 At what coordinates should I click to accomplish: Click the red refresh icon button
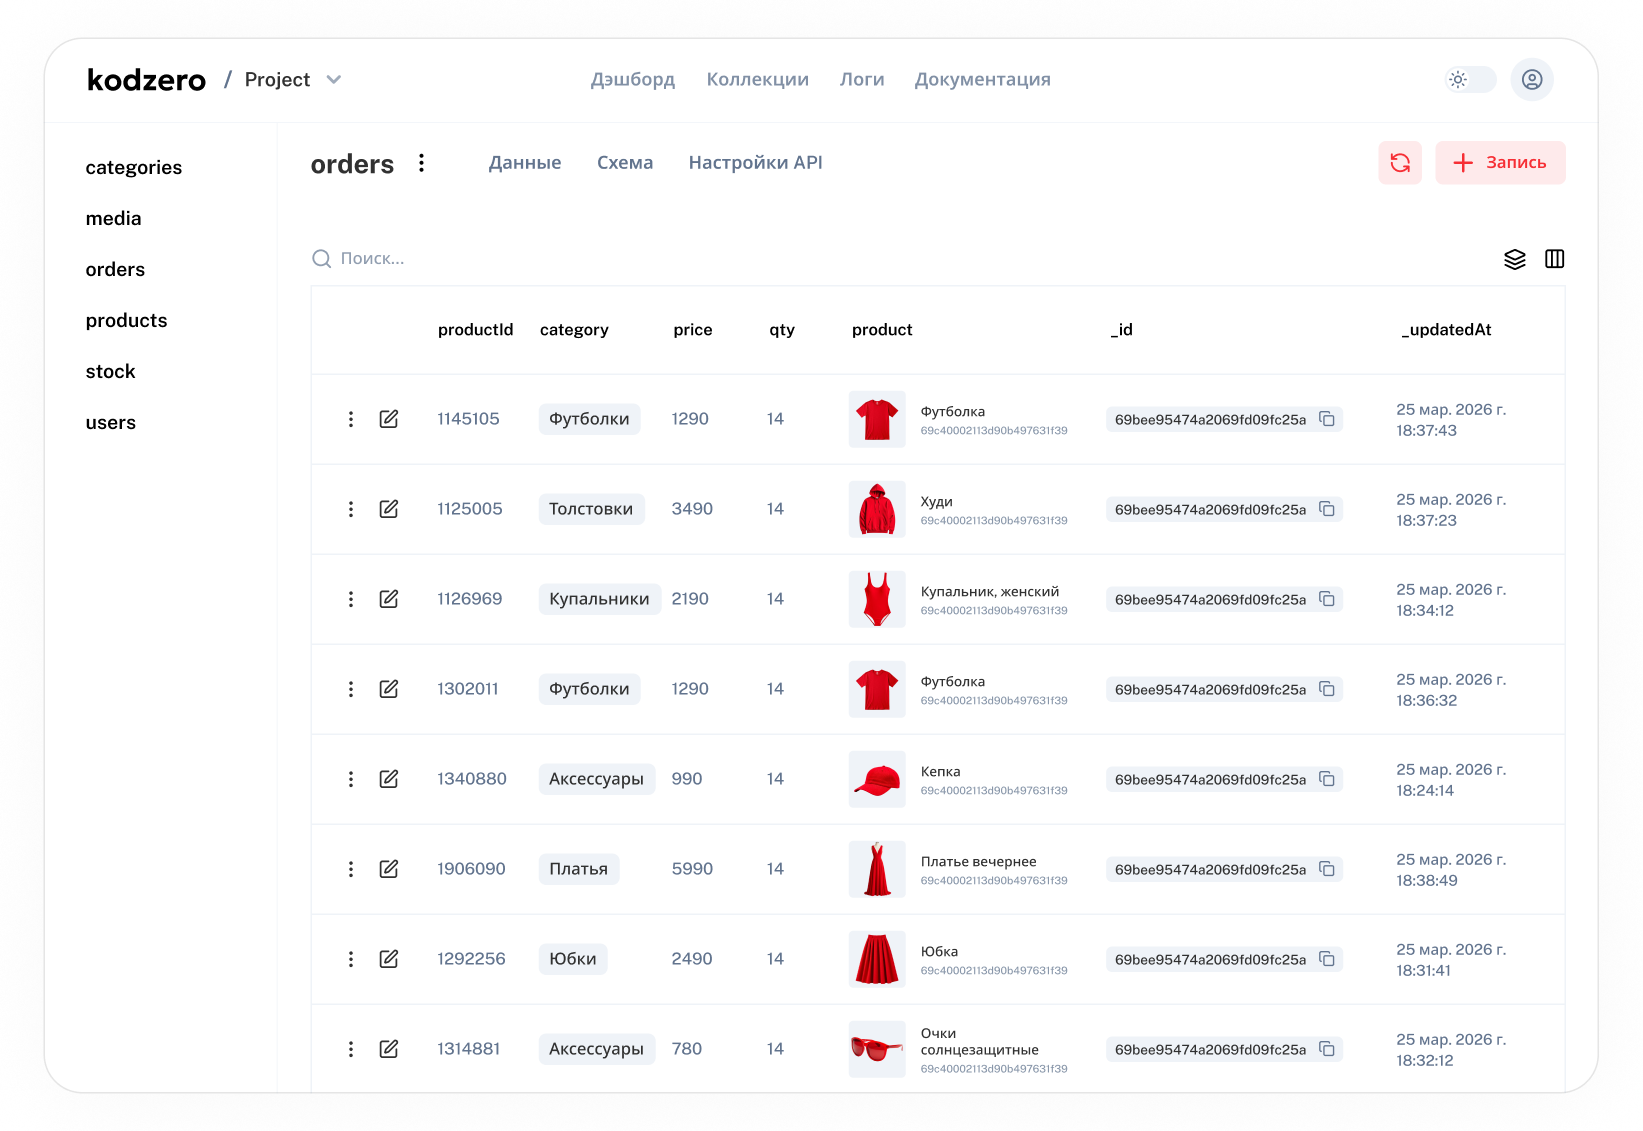click(1399, 163)
